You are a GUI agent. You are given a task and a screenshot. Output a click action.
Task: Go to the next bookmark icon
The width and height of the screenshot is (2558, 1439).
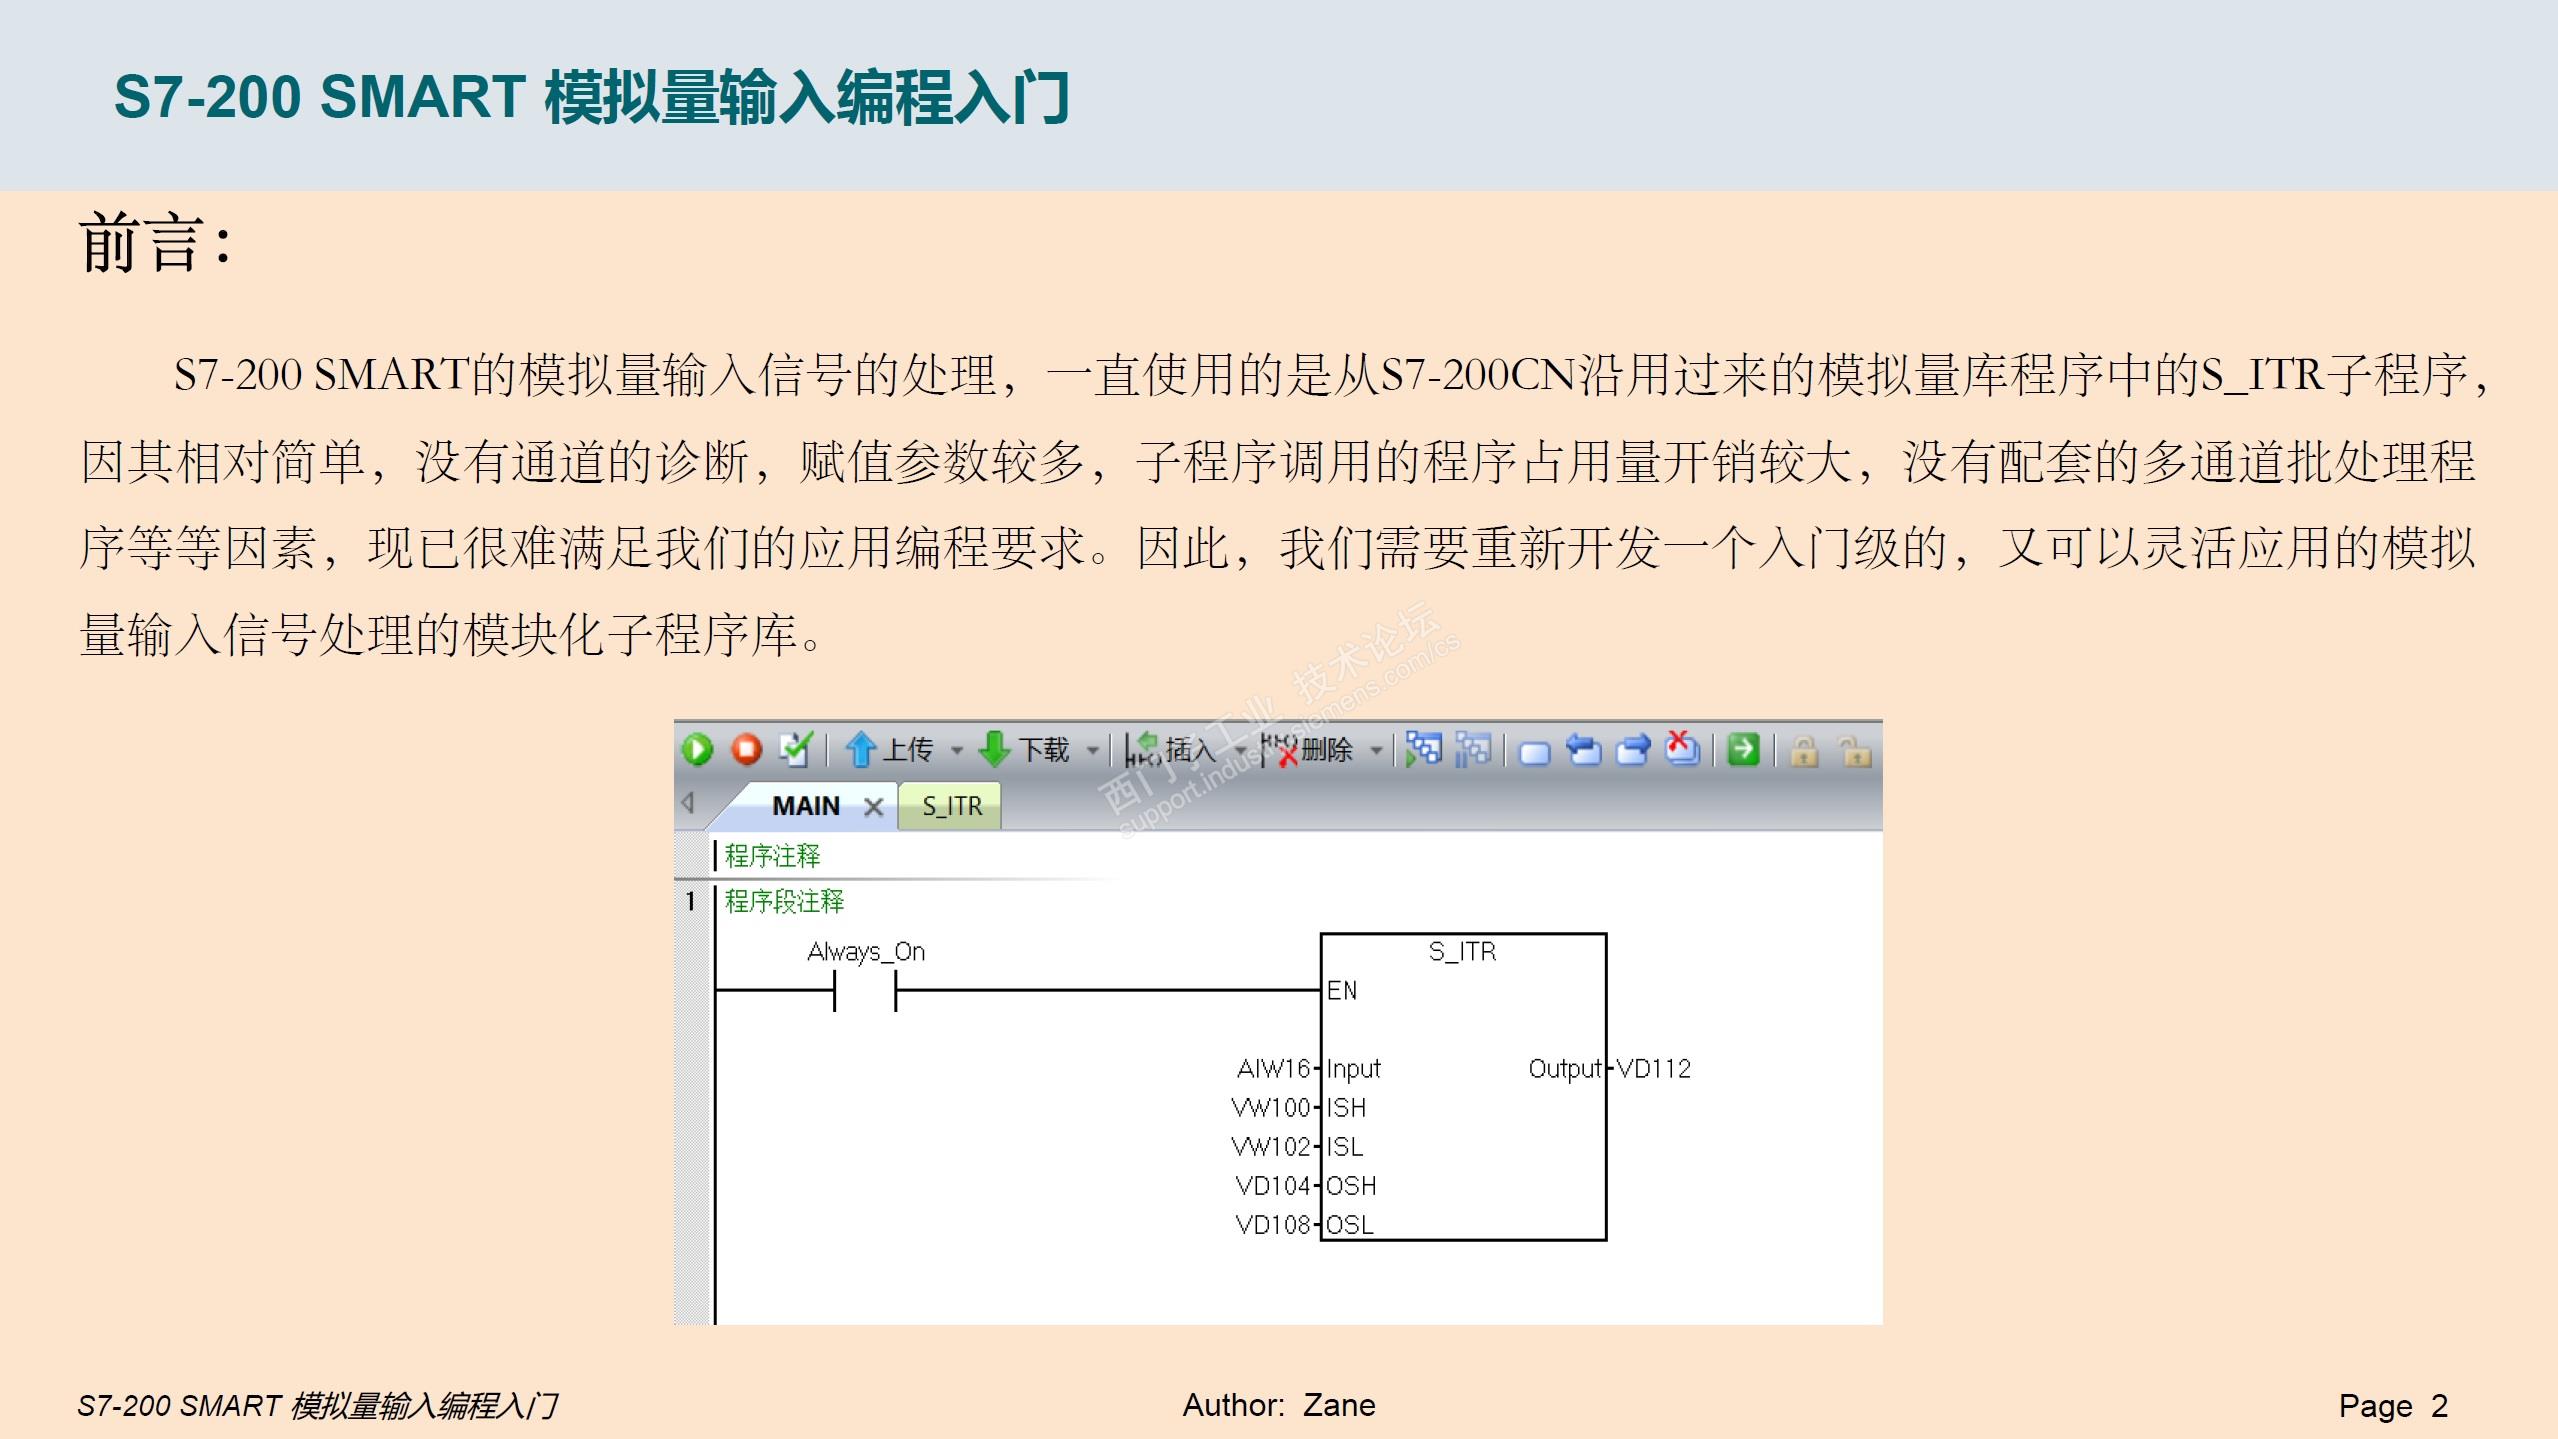click(1633, 750)
